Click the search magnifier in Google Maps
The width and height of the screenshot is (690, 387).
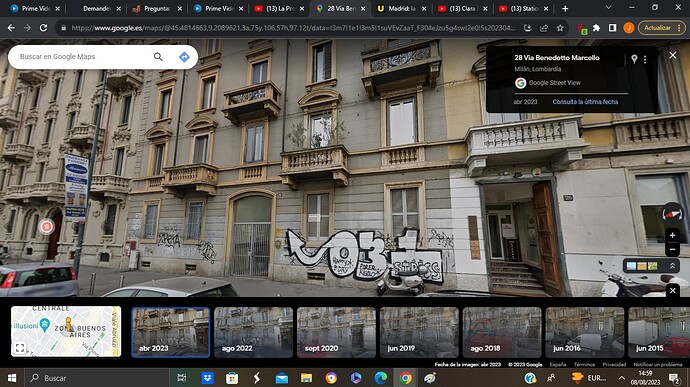click(158, 57)
